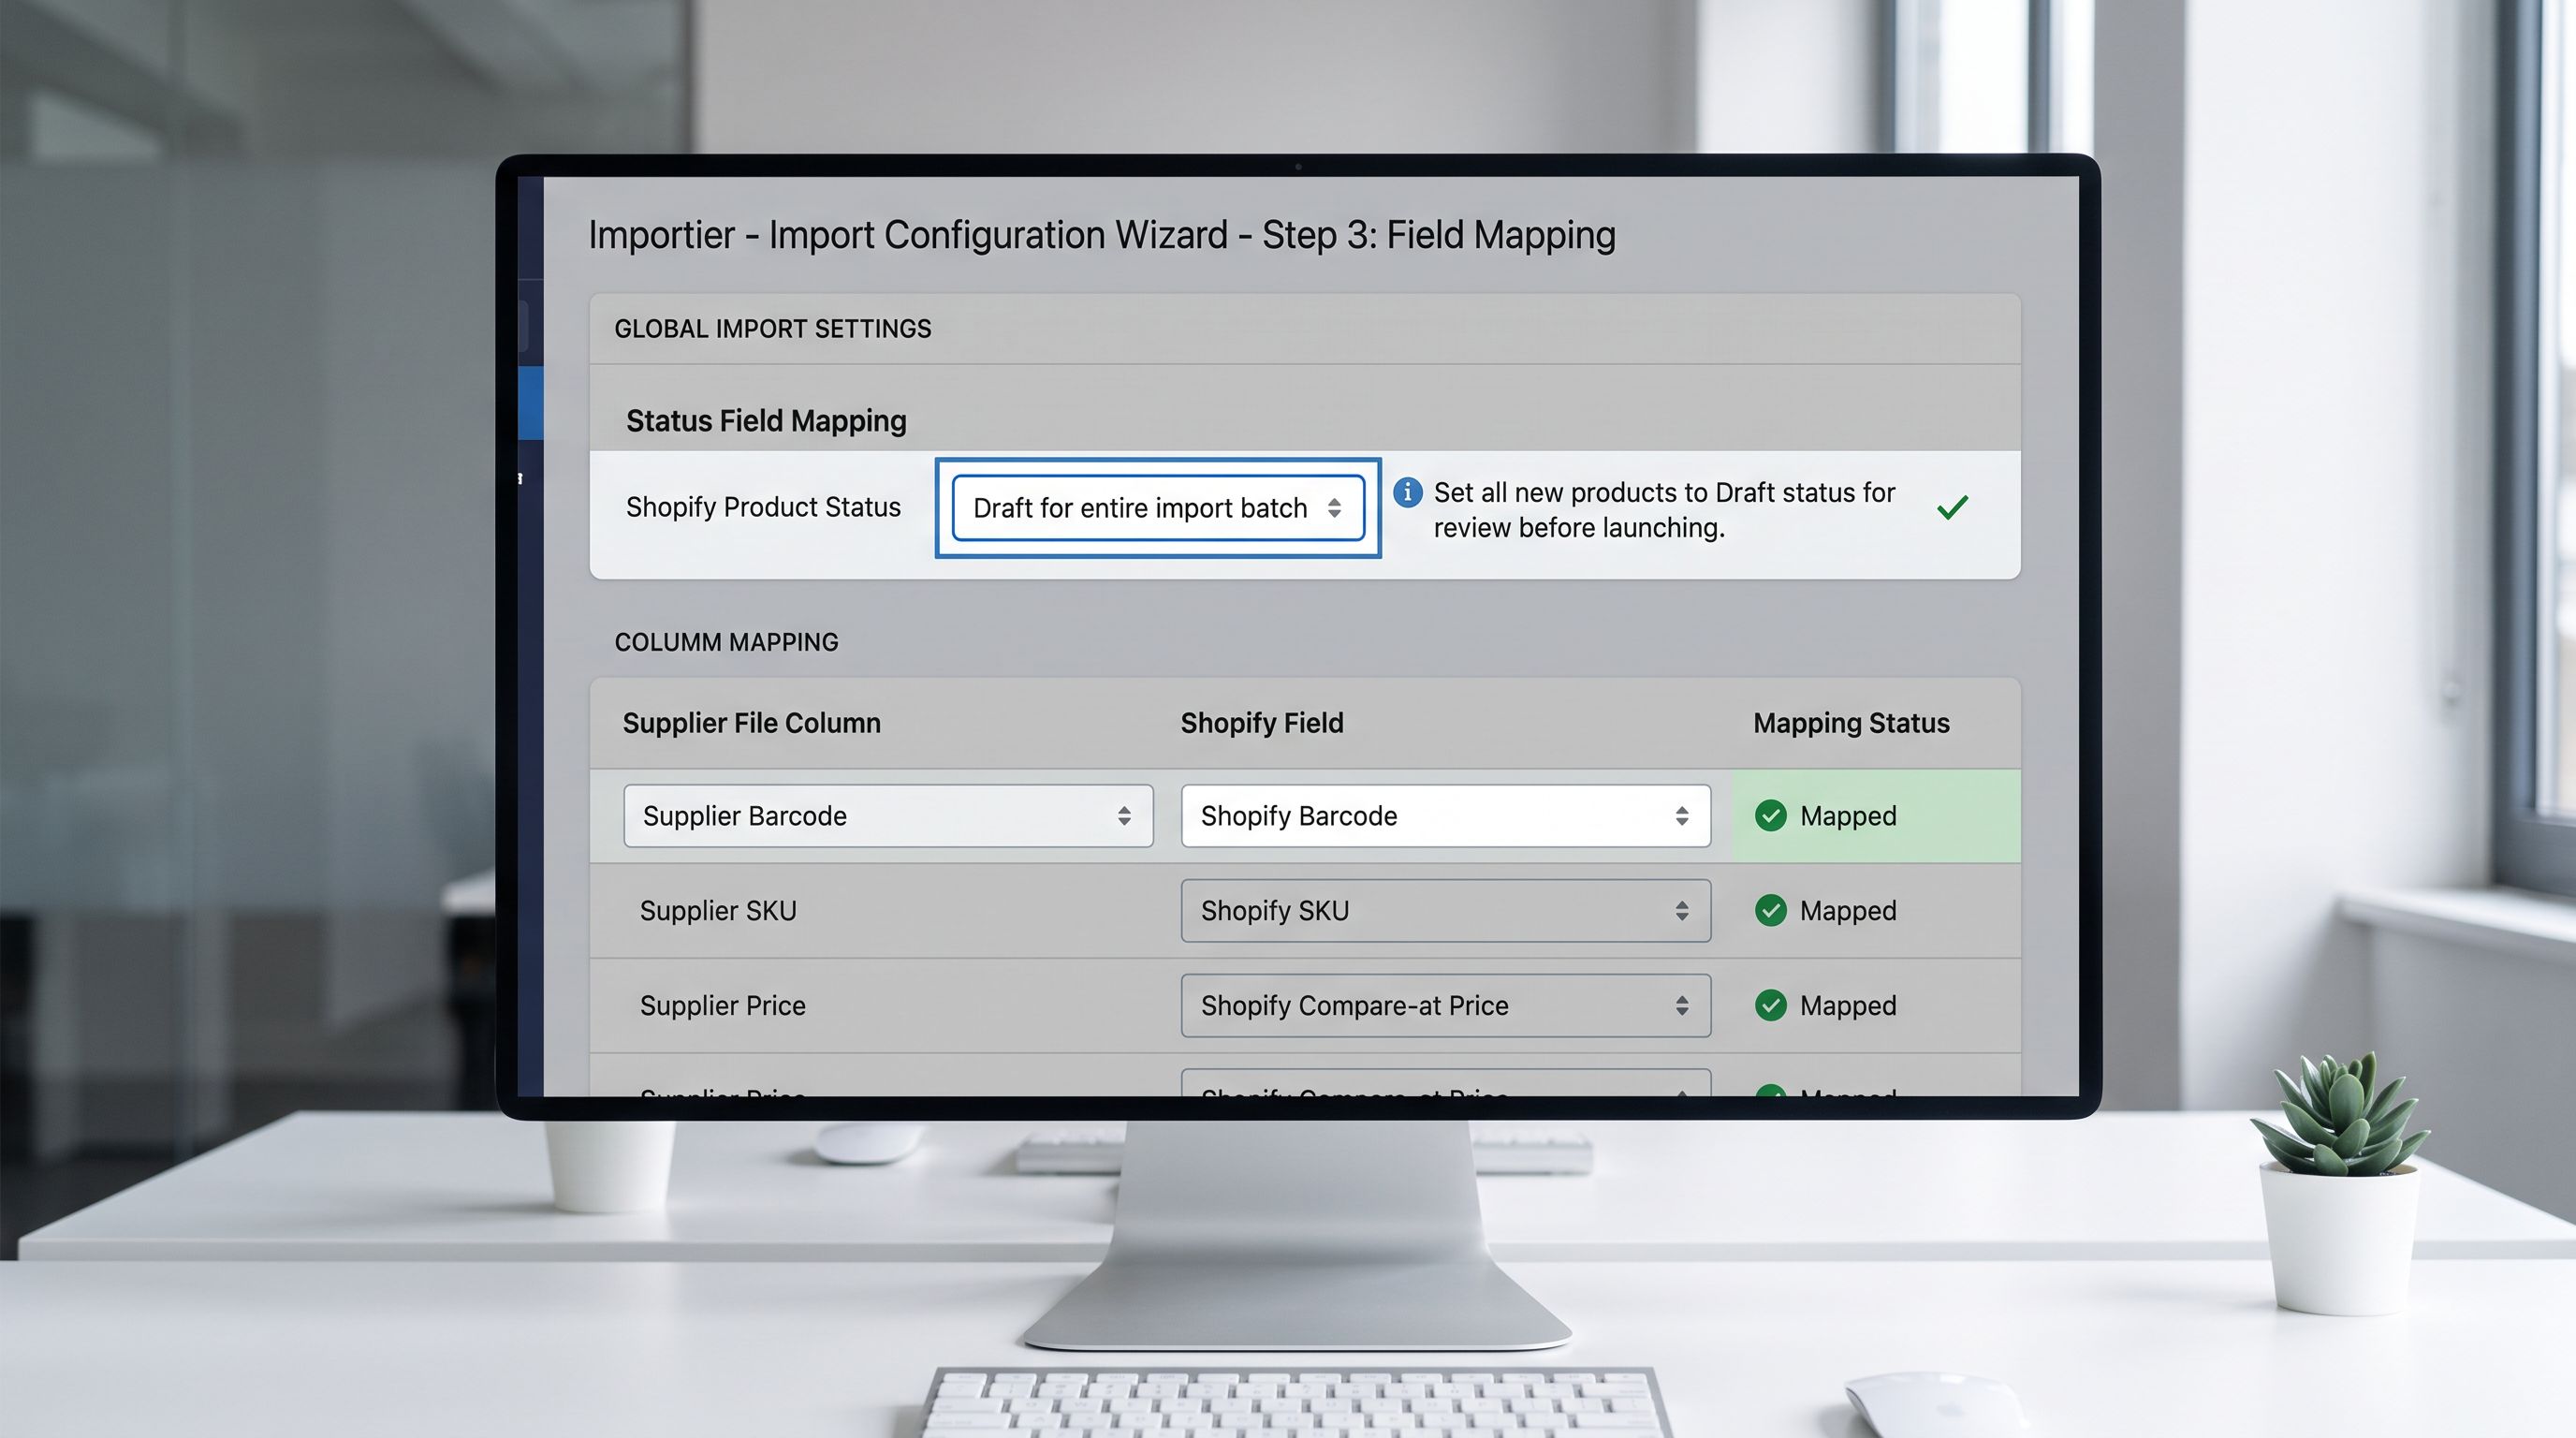The height and width of the screenshot is (1438, 2576).
Task: Click the green checkmark in Status Field Mapping row
Action: (1952, 507)
